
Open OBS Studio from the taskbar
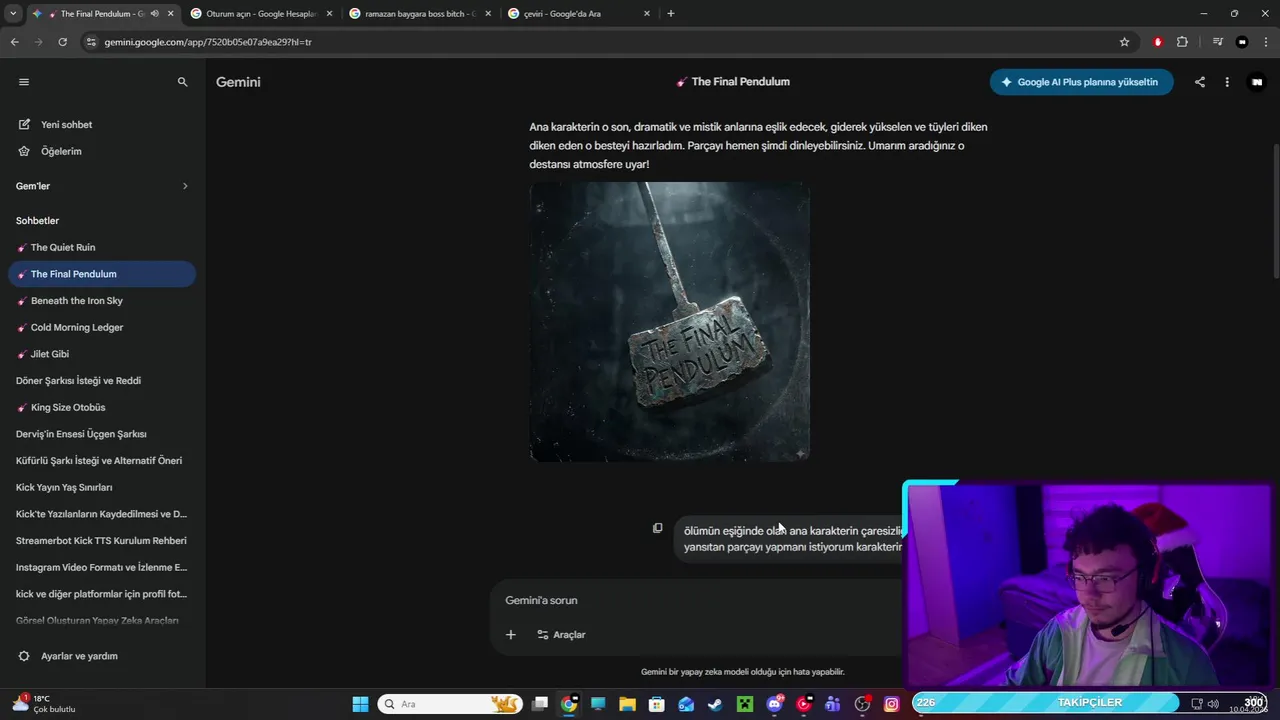tap(862, 704)
